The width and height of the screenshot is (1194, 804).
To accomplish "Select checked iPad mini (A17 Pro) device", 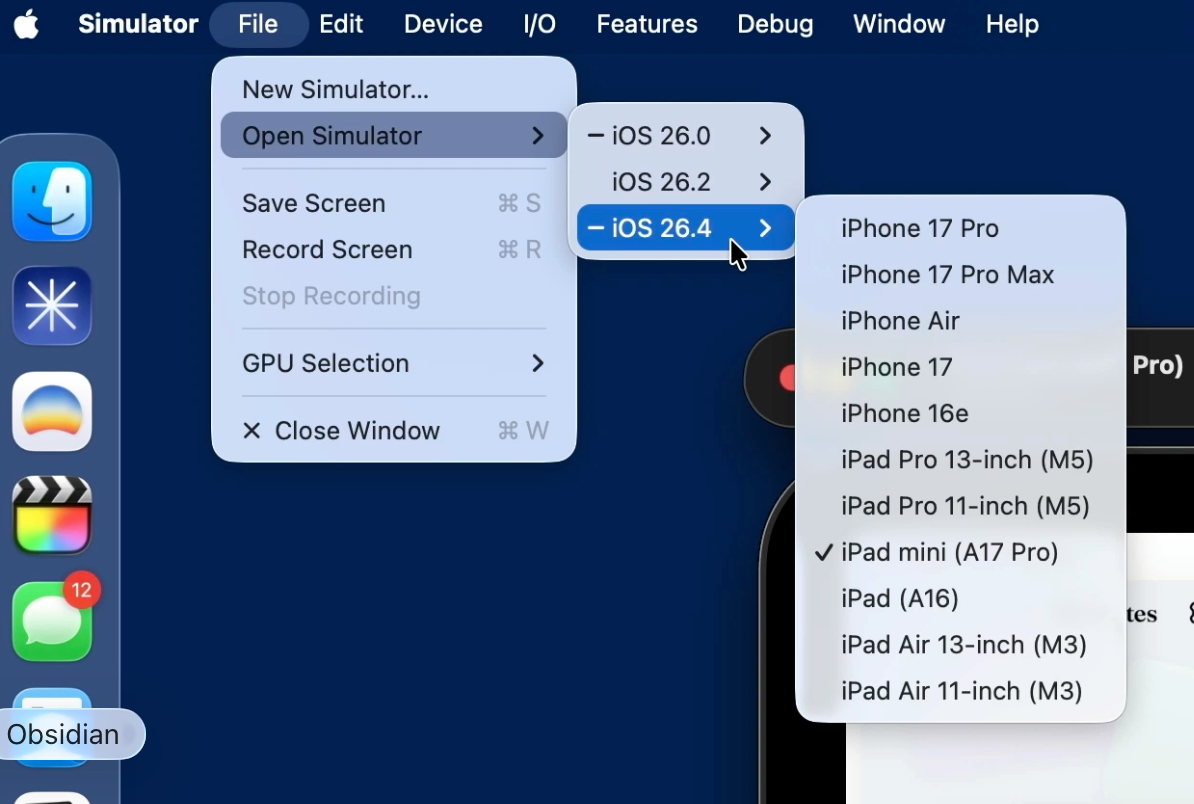I will pos(949,552).
